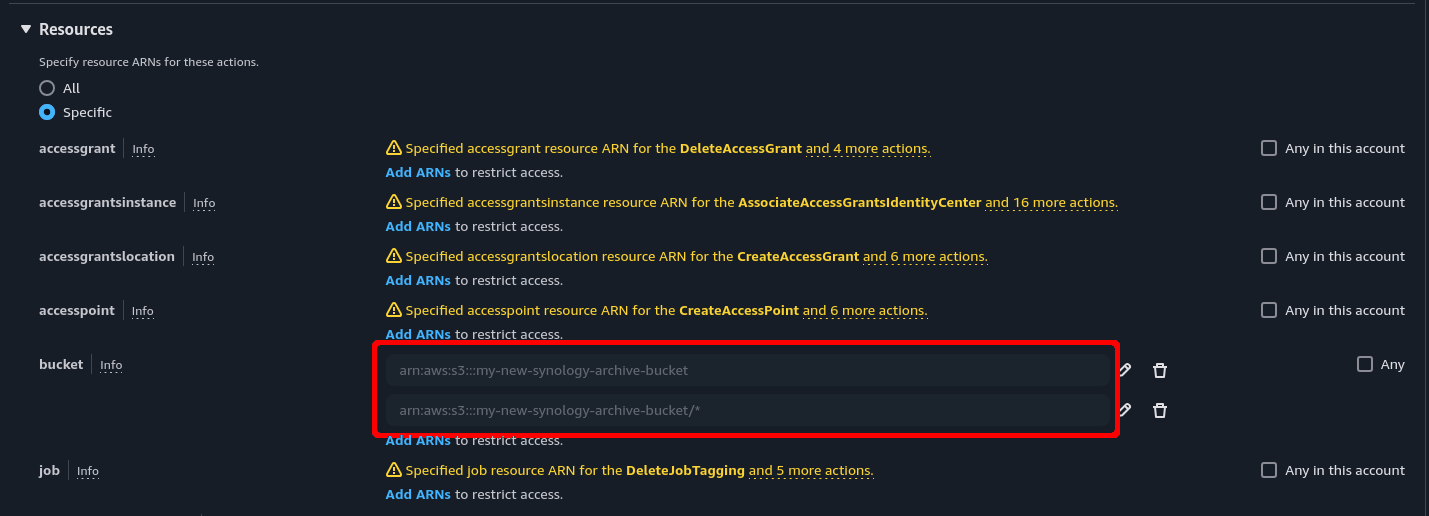1429x516 pixels.
Task: Click Add ARNs under the bucket entries
Action: 418,440
